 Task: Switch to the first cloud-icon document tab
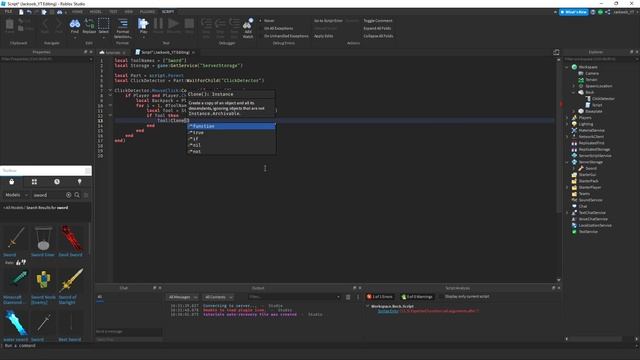[113, 52]
